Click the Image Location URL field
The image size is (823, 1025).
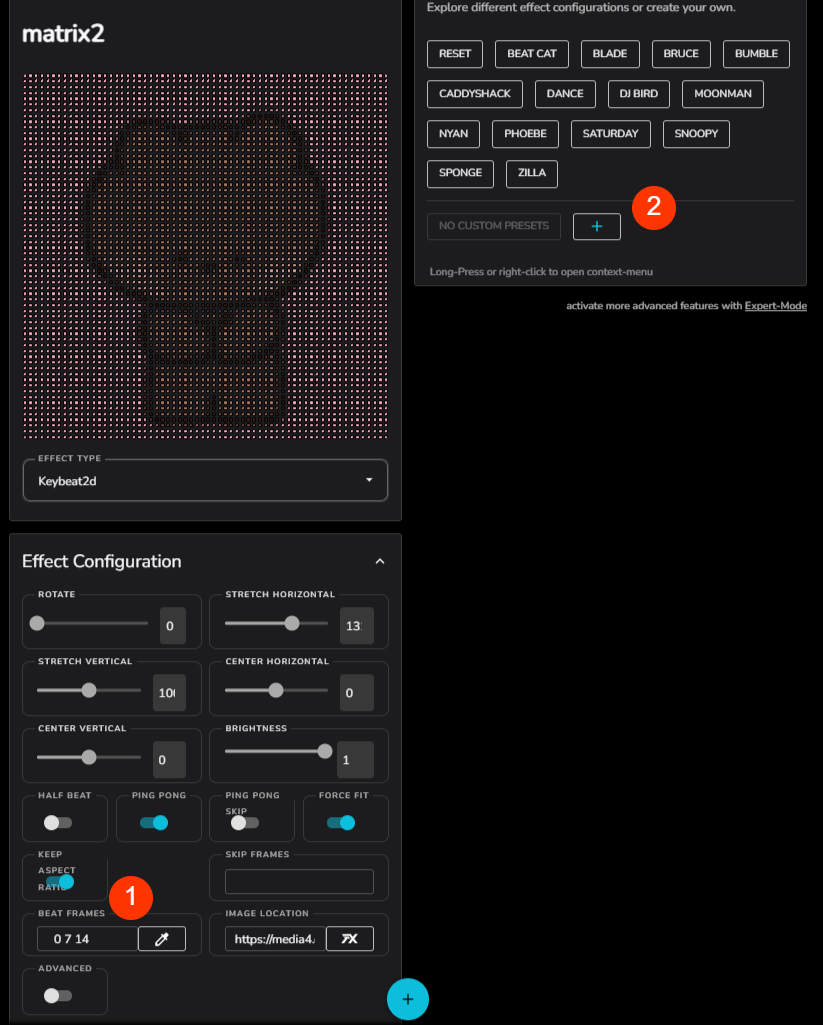275,939
